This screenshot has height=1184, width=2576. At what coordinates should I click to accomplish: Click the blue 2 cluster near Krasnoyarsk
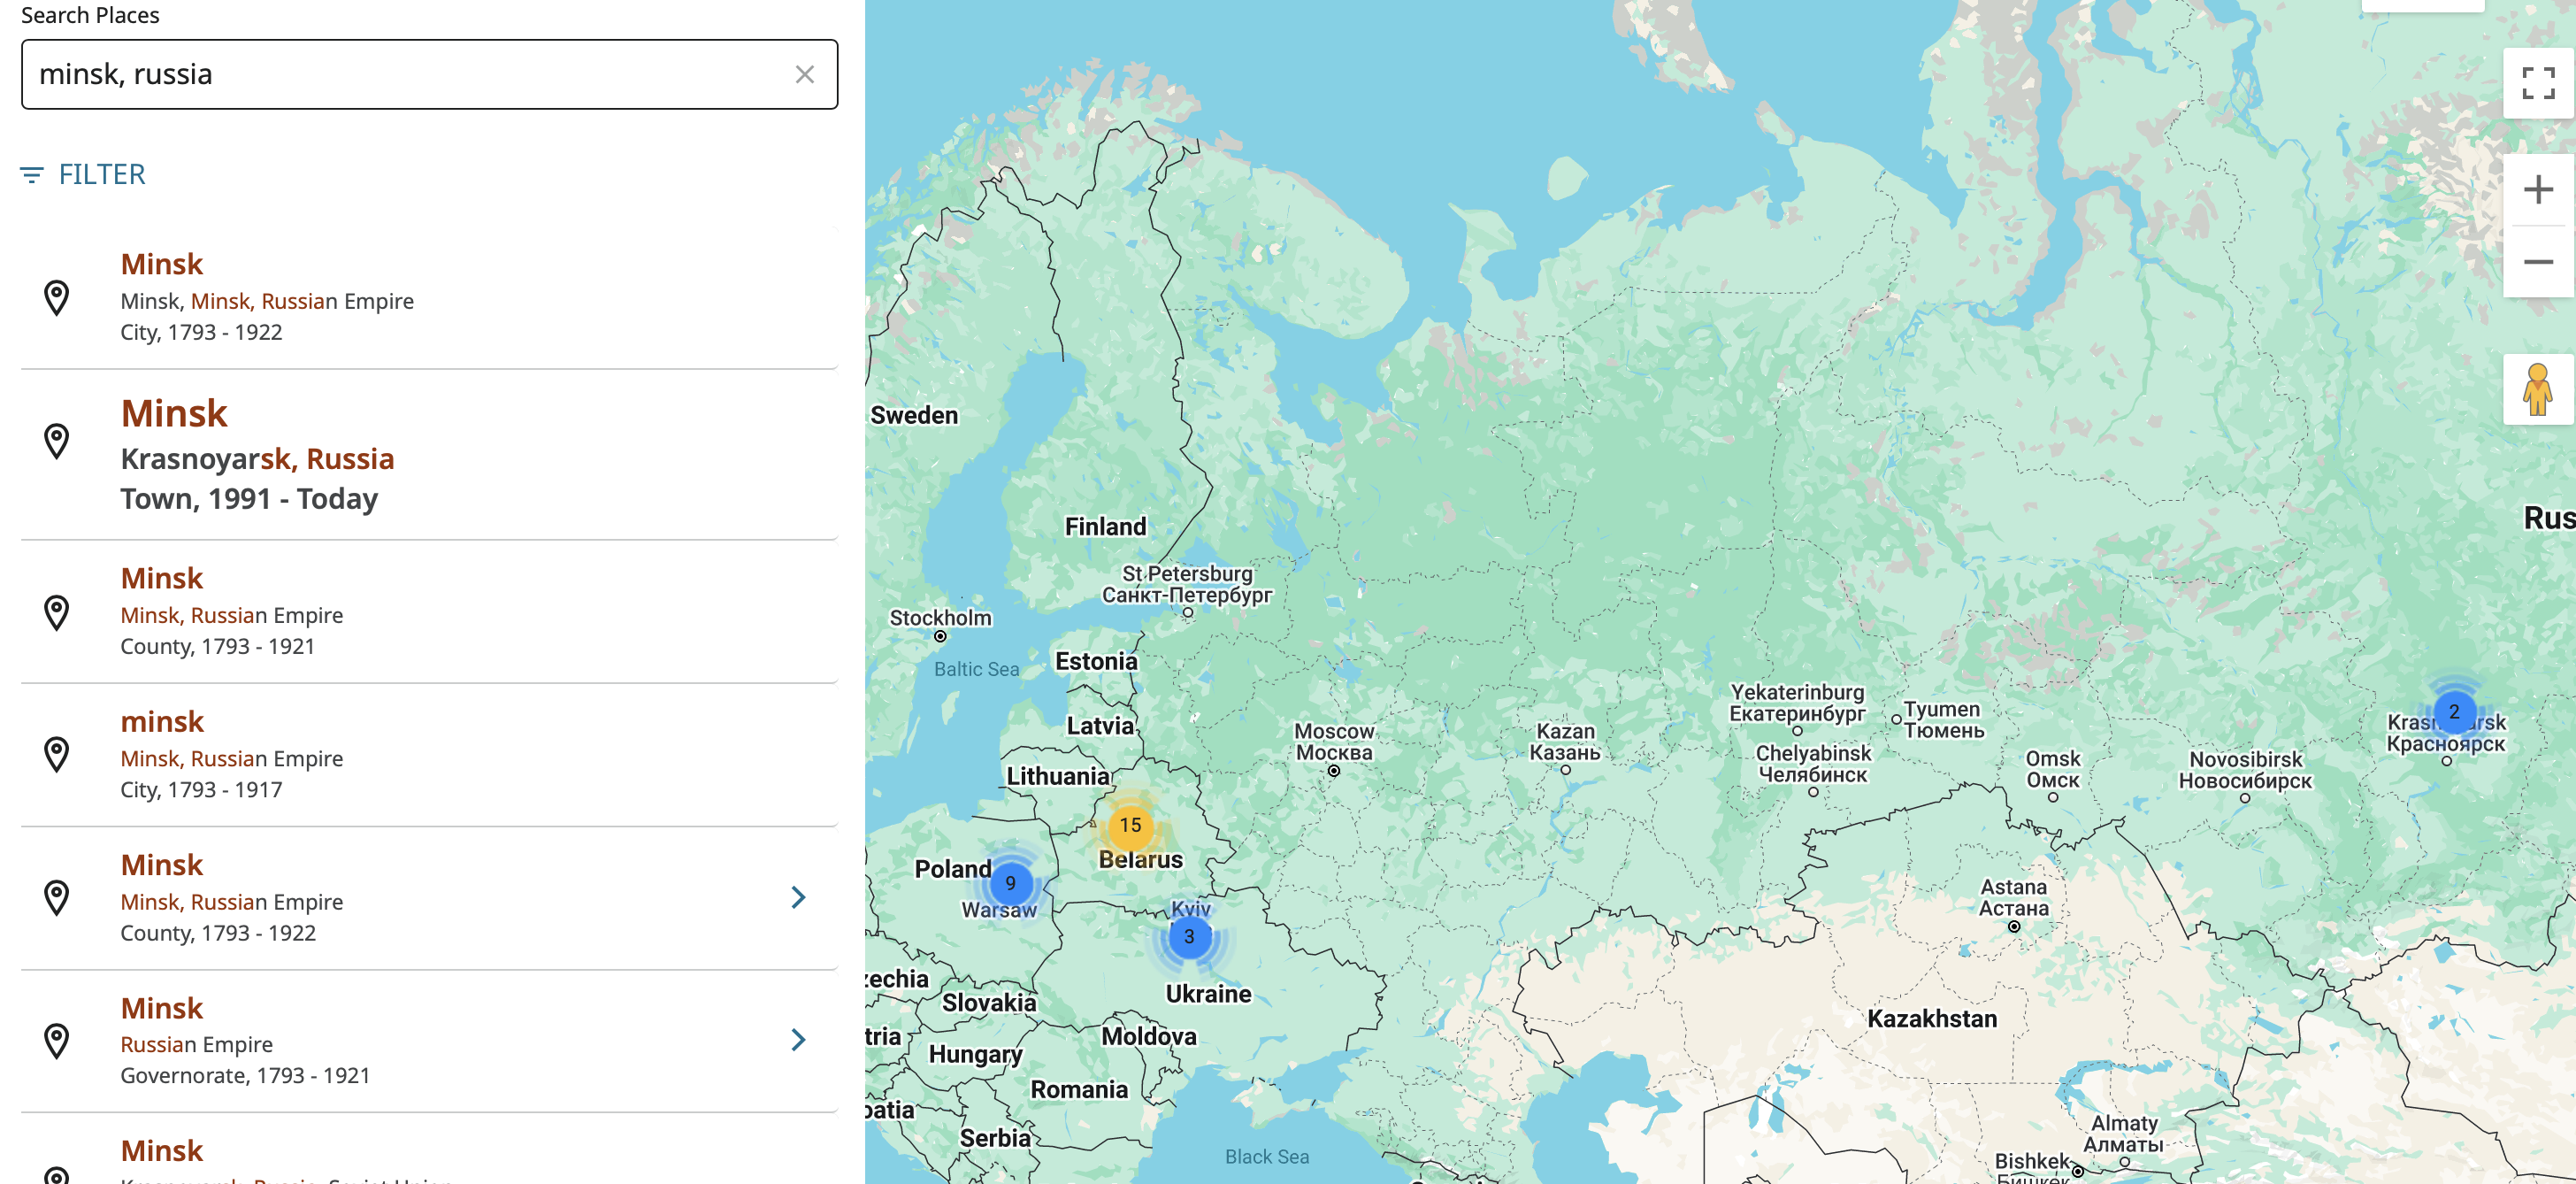pyautogui.click(x=2453, y=712)
